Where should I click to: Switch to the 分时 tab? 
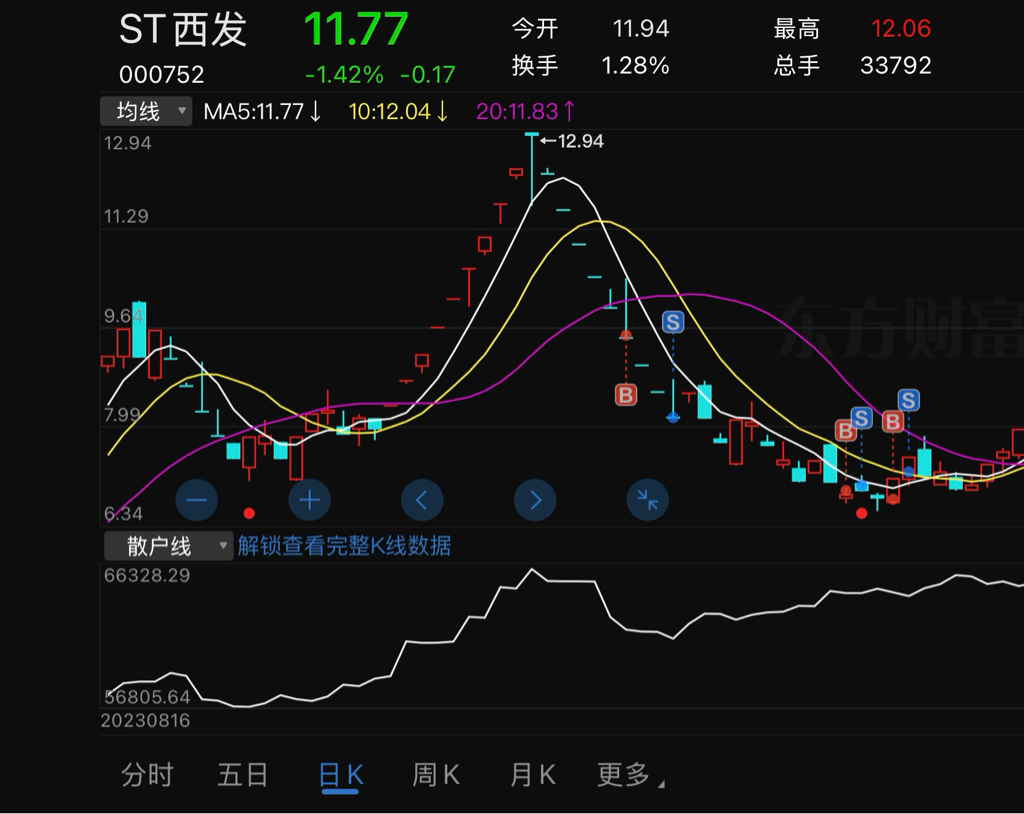(x=147, y=775)
